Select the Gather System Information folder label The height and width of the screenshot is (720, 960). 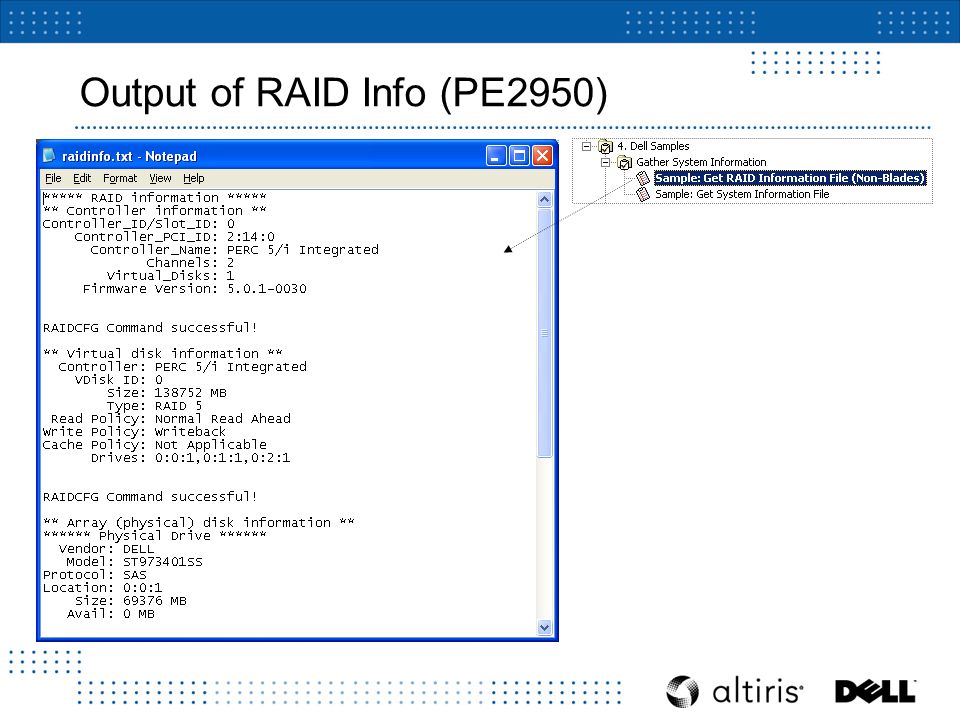701,162
